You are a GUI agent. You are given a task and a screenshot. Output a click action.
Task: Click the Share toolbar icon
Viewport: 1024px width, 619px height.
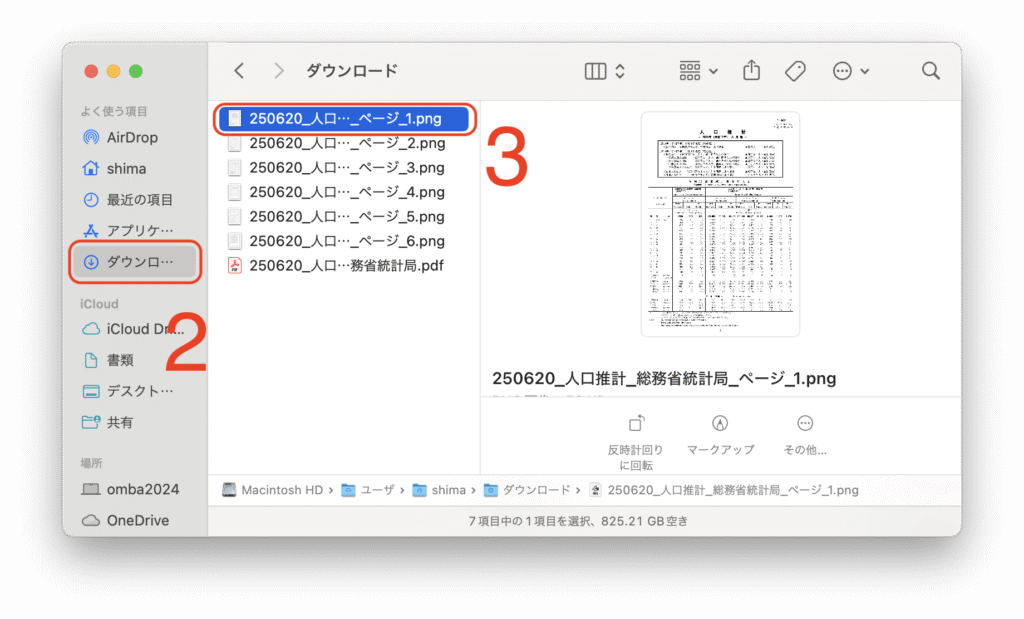pos(752,70)
